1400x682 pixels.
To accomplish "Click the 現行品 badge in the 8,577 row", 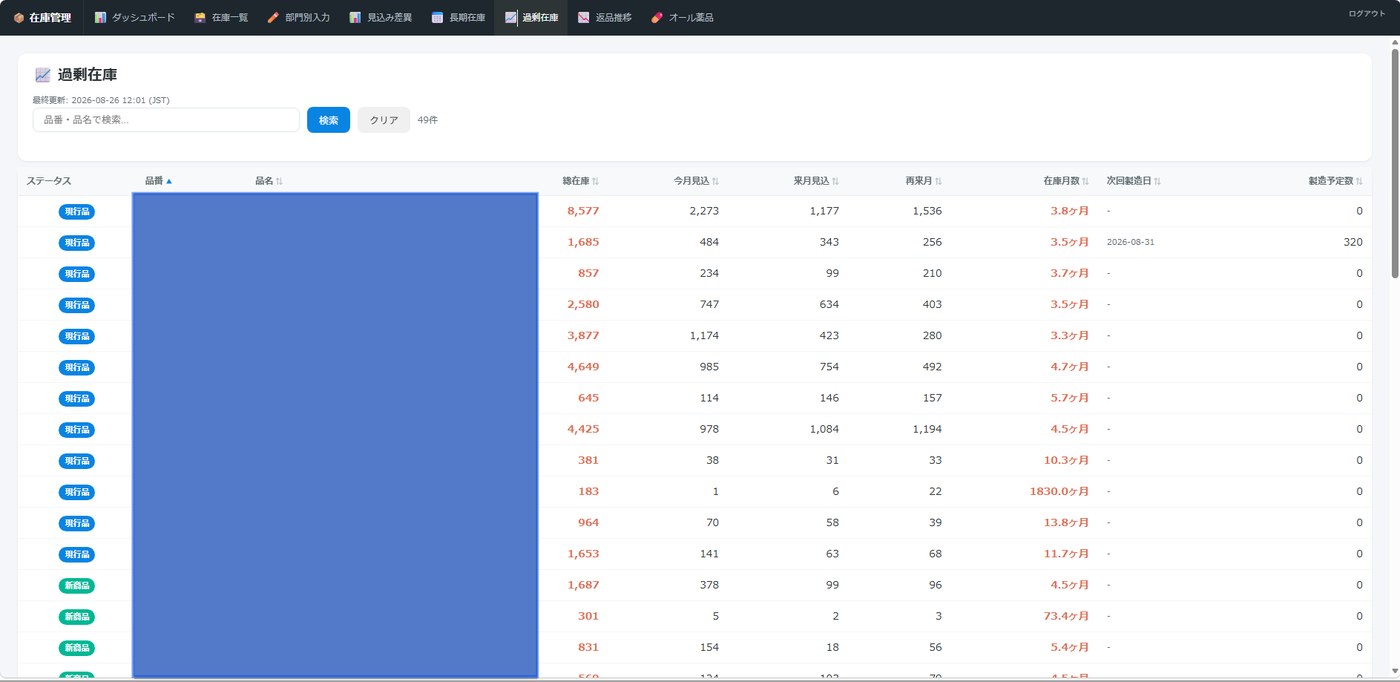I will click(76, 211).
